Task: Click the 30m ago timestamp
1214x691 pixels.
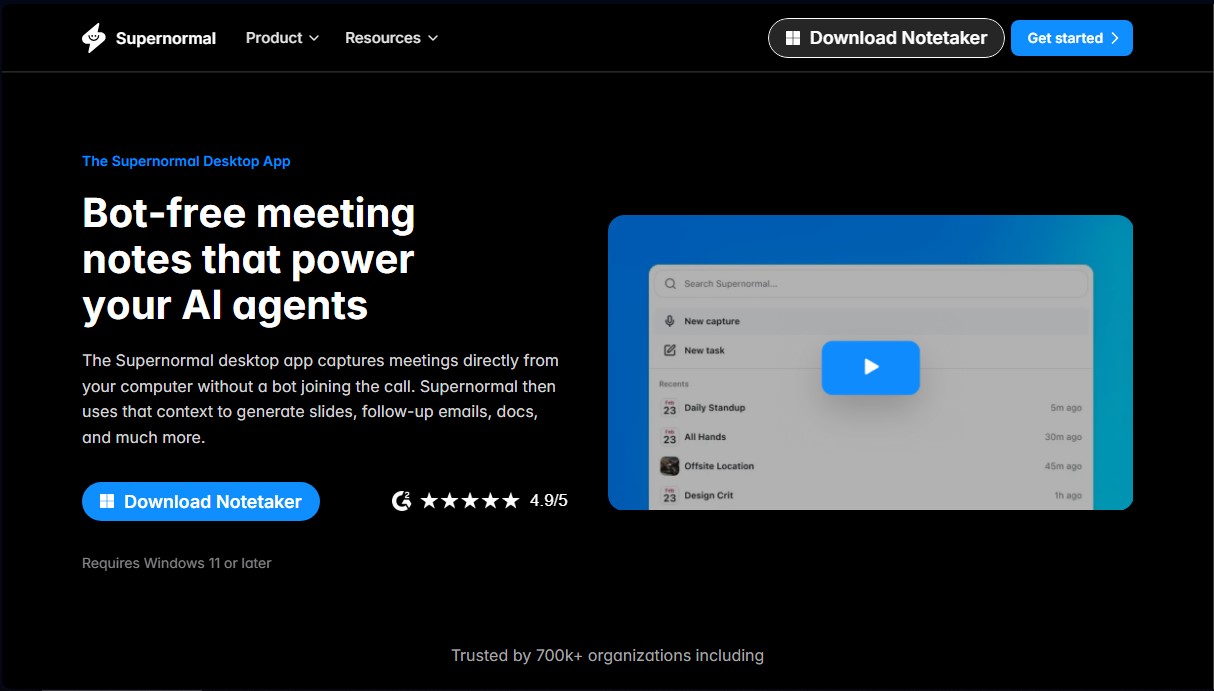Action: click(1063, 437)
